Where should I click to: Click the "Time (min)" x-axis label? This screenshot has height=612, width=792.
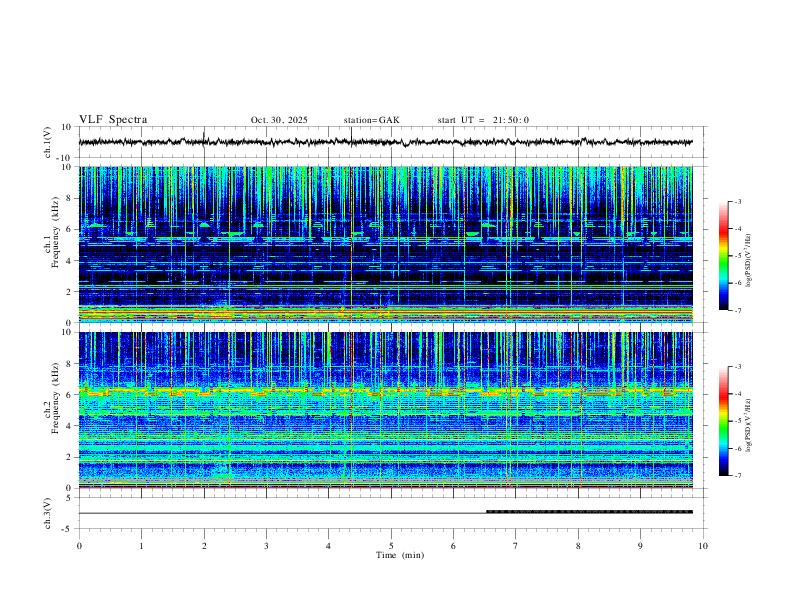400,555
